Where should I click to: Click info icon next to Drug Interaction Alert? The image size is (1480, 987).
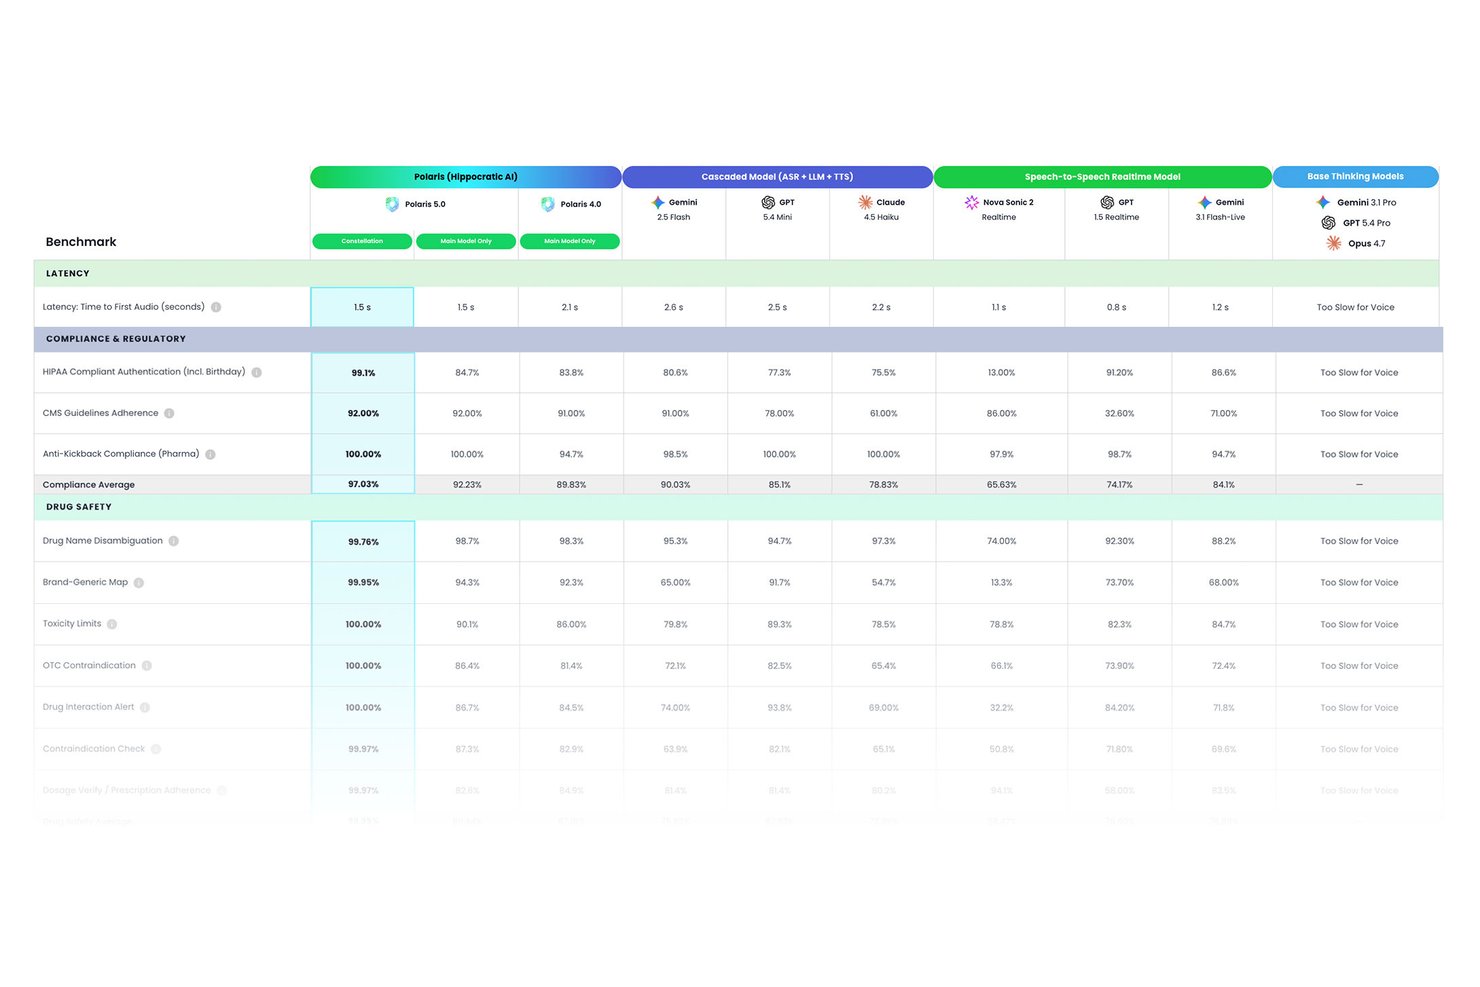[145, 707]
